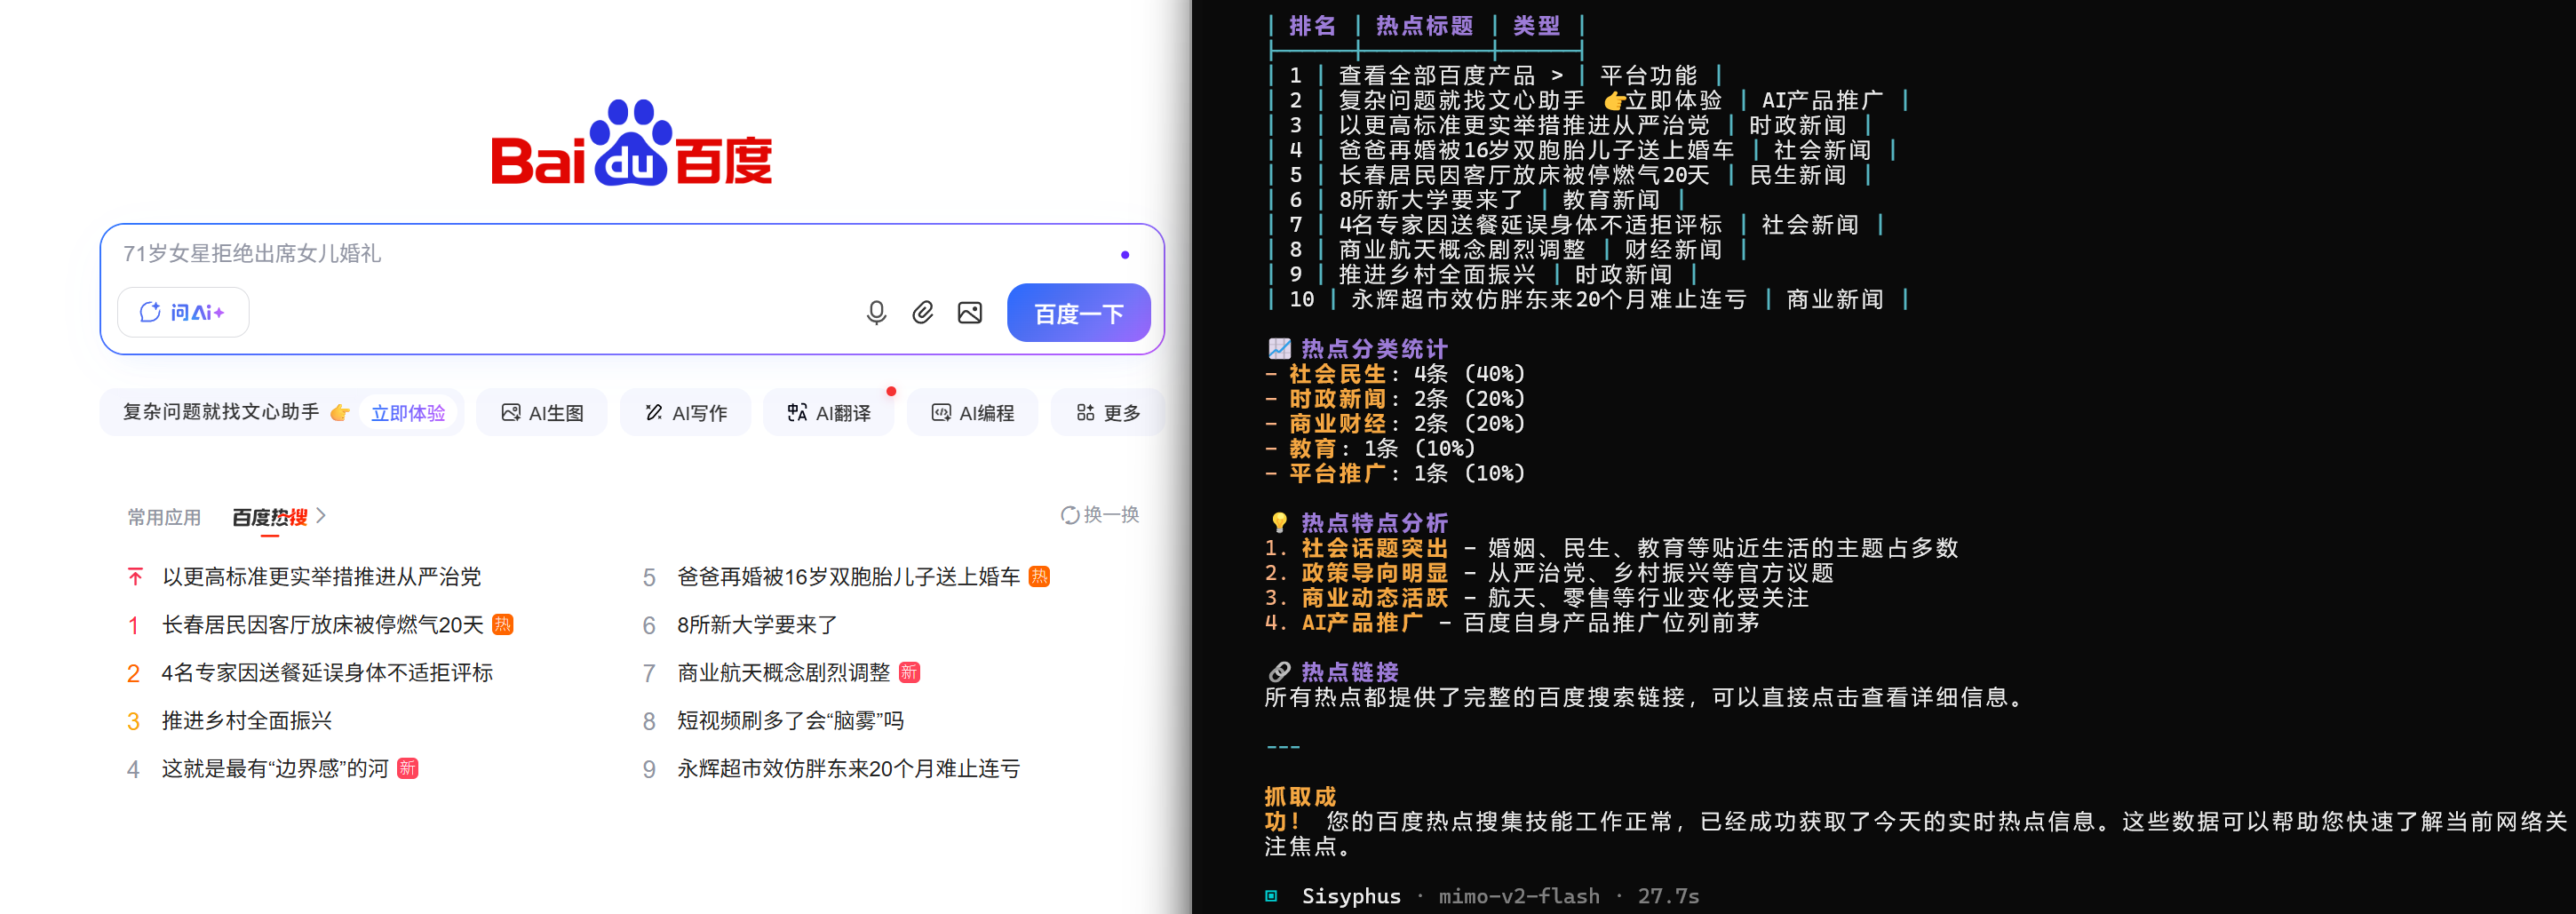Open AI编程 coding tool
This screenshot has height=914, width=2576.
point(972,413)
